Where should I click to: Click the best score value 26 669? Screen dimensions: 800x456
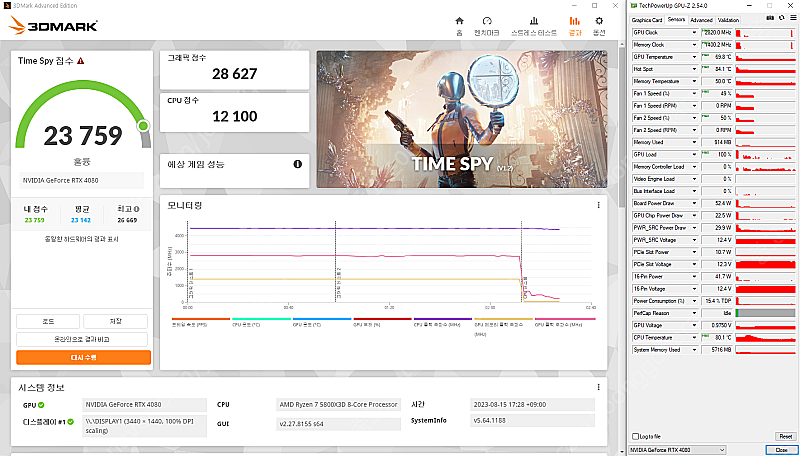point(127,220)
